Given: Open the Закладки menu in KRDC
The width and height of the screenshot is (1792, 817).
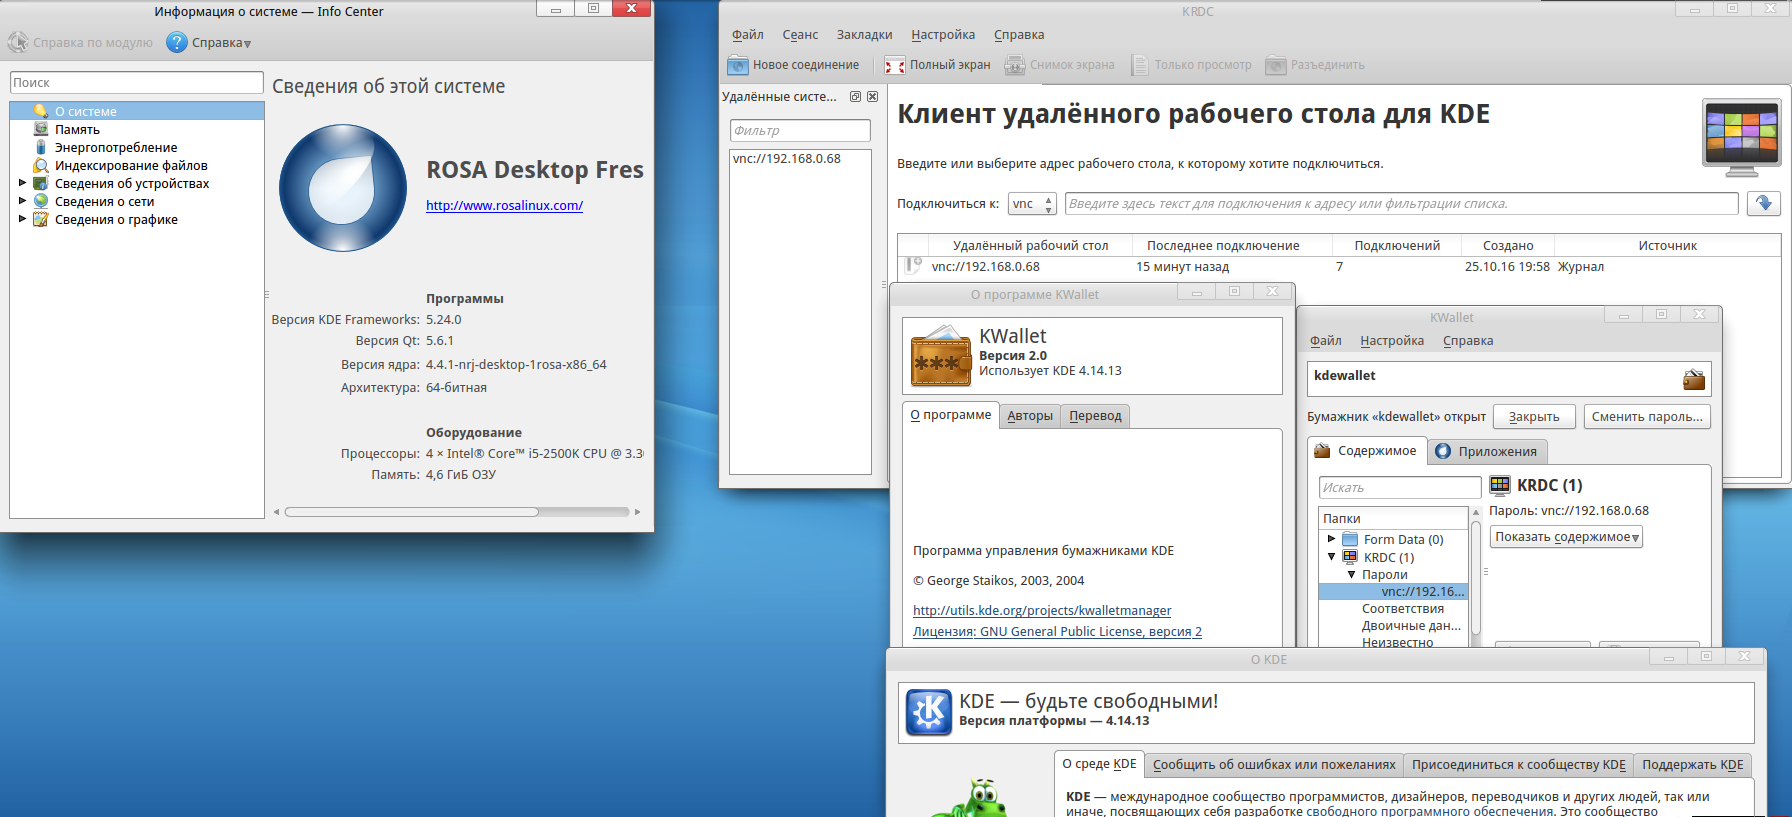Looking at the screenshot, I should 864,35.
